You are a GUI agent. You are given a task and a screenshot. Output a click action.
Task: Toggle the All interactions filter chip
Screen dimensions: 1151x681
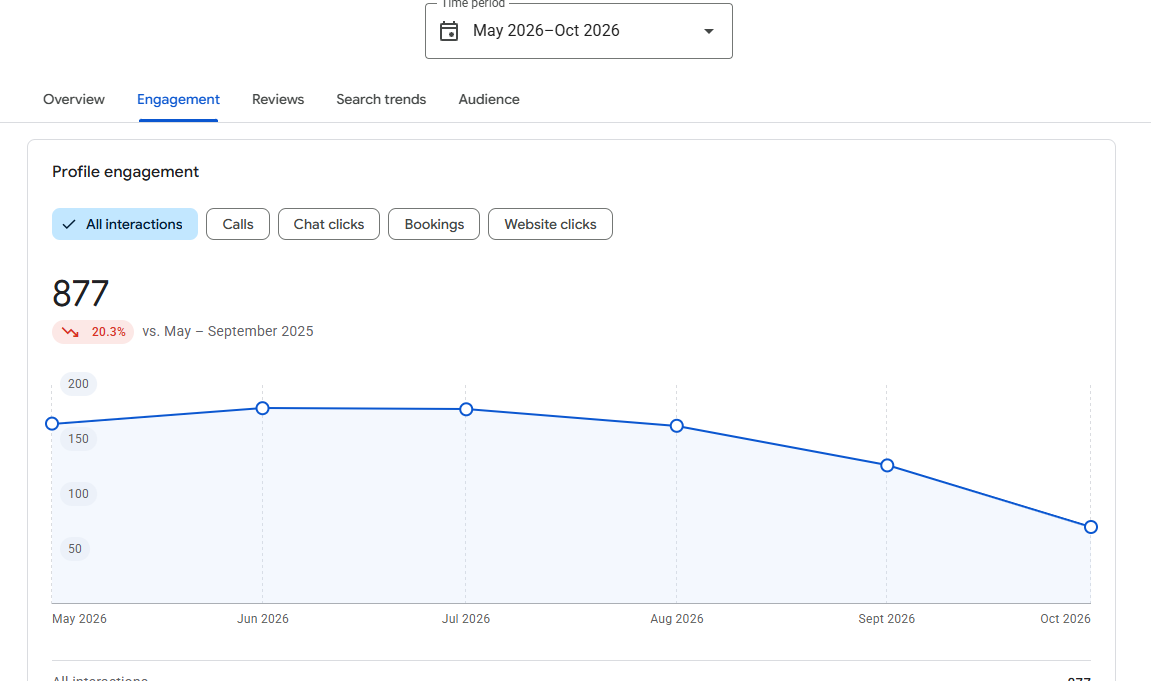pyautogui.click(x=125, y=224)
